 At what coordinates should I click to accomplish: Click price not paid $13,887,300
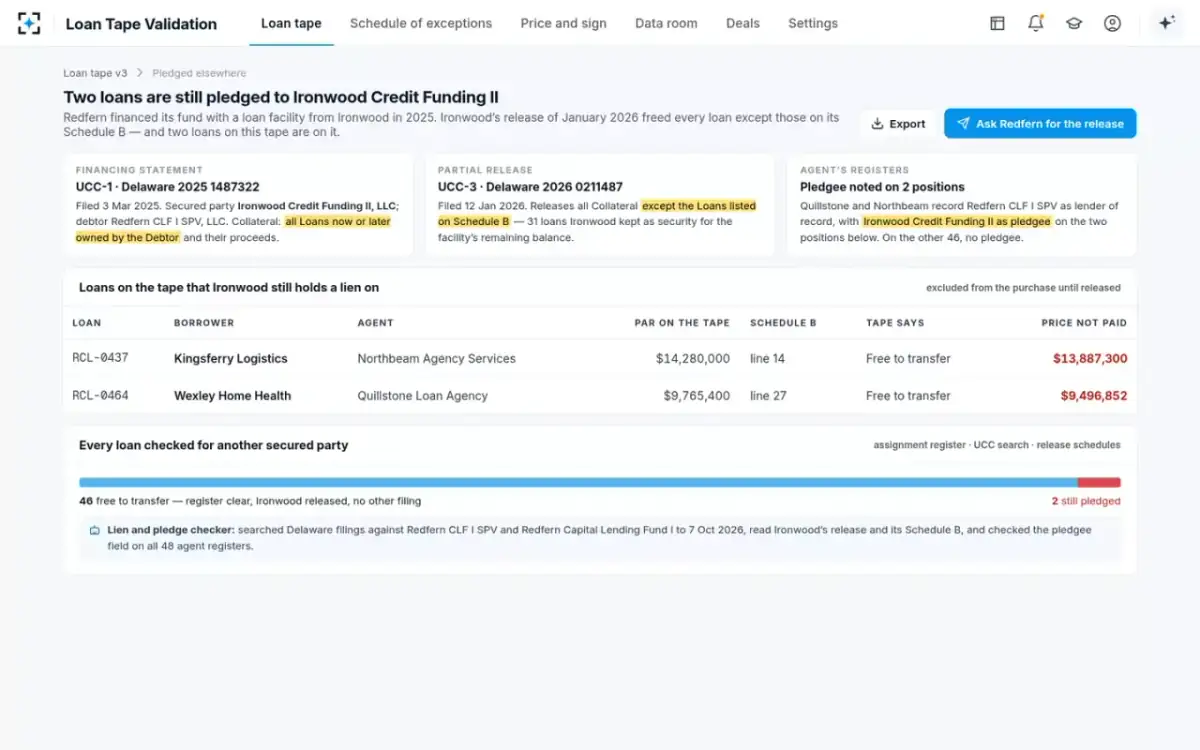click(x=1090, y=358)
